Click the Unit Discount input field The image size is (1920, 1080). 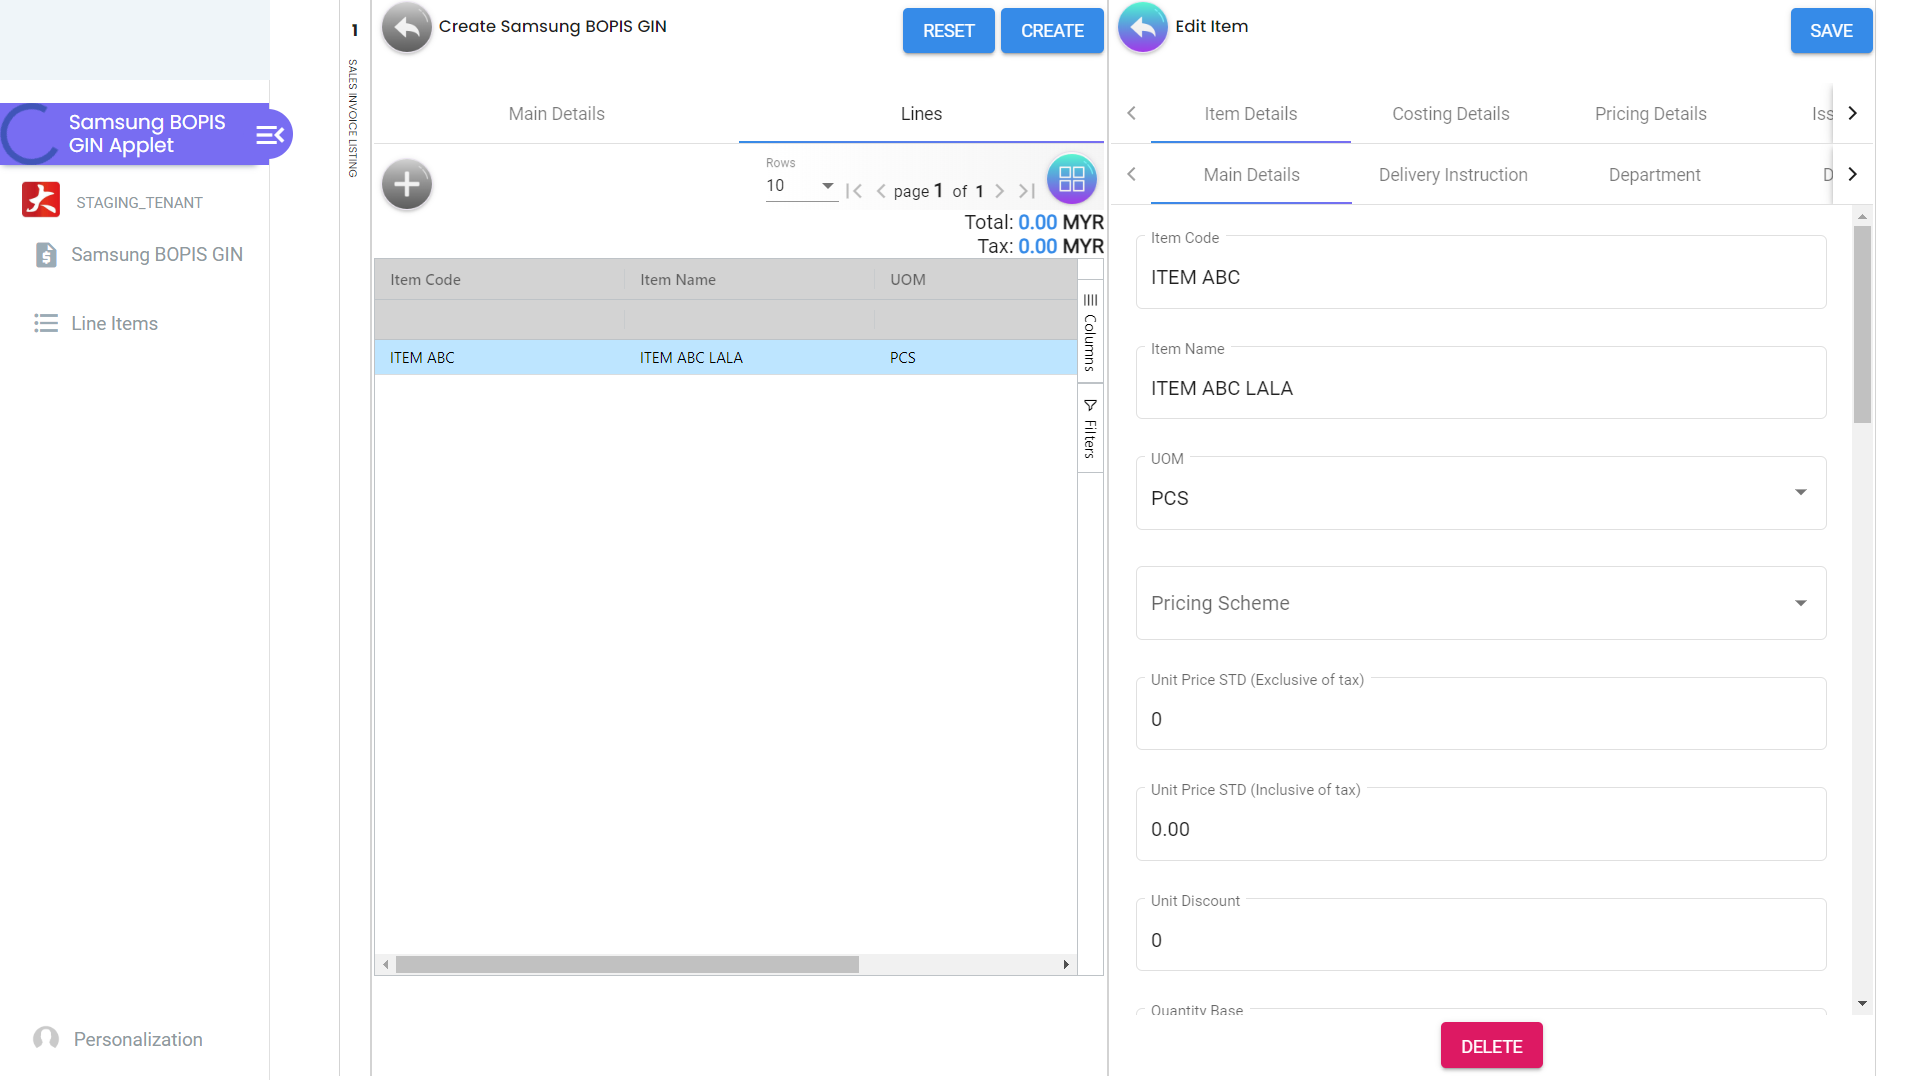coord(1480,940)
